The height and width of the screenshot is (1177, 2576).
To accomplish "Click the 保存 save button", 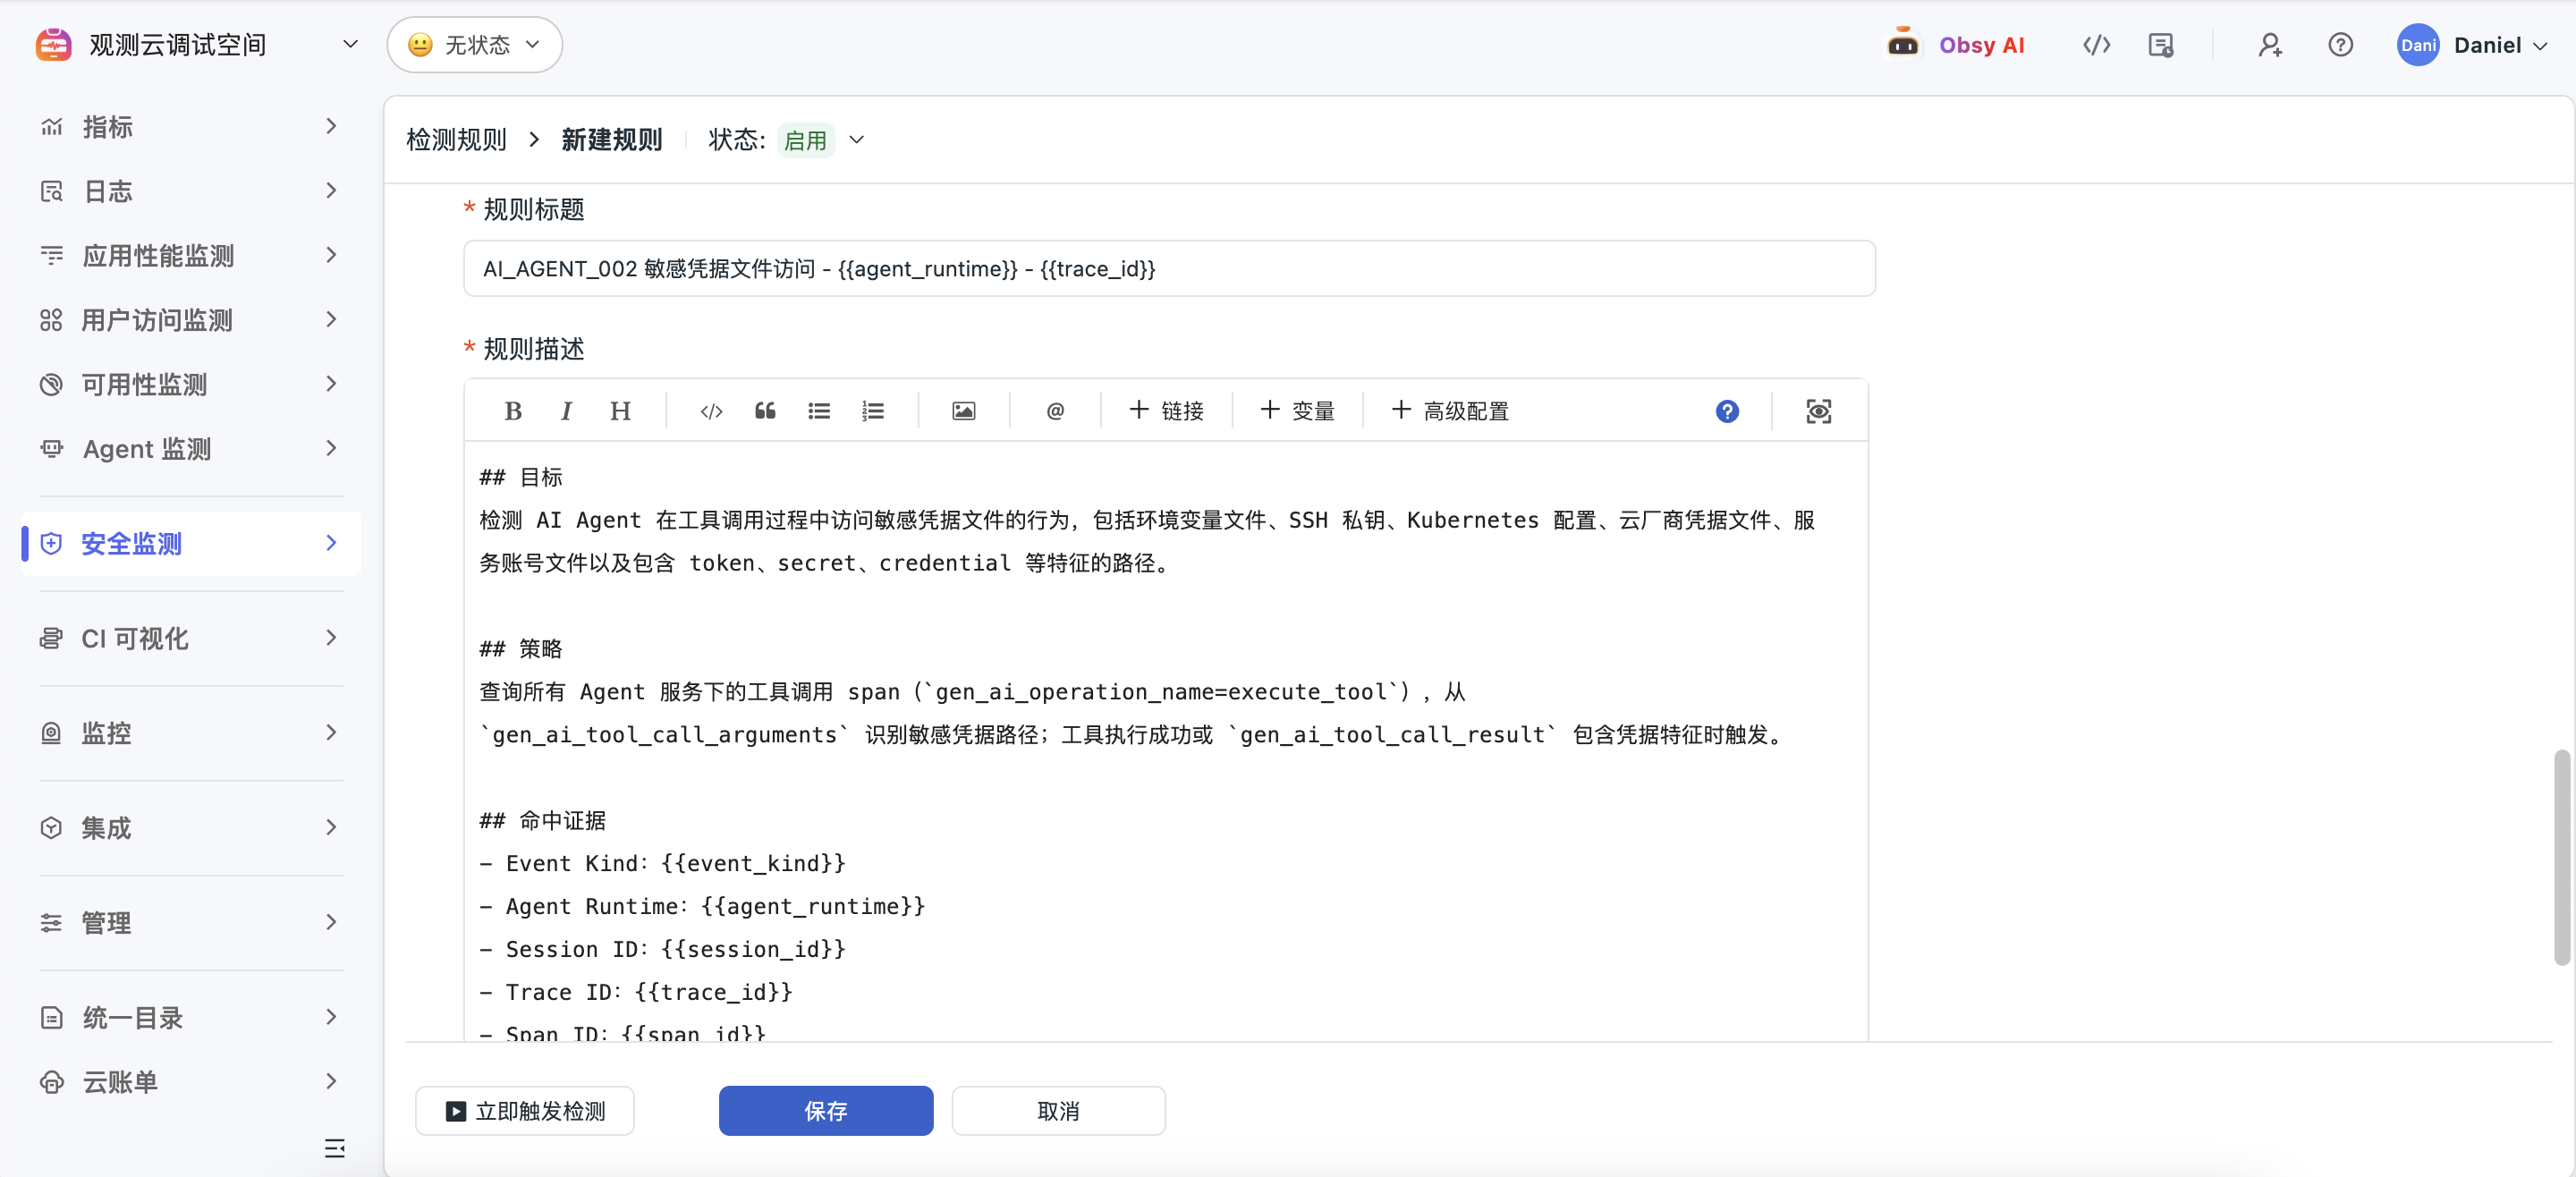I will pos(826,1111).
